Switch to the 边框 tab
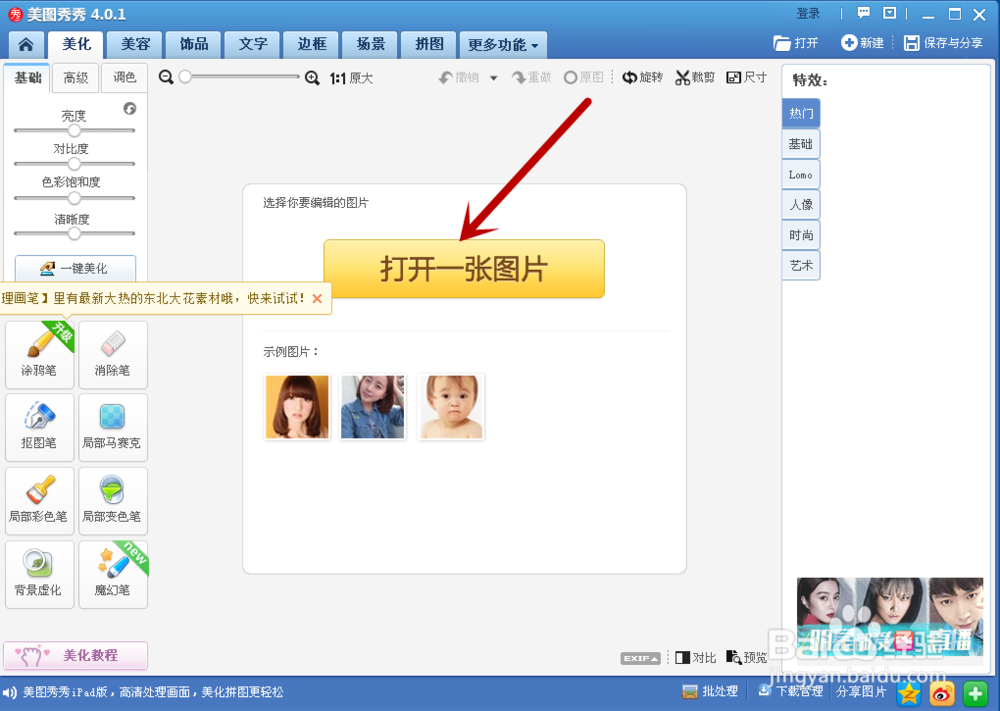This screenshot has height=711, width=1000. (311, 44)
